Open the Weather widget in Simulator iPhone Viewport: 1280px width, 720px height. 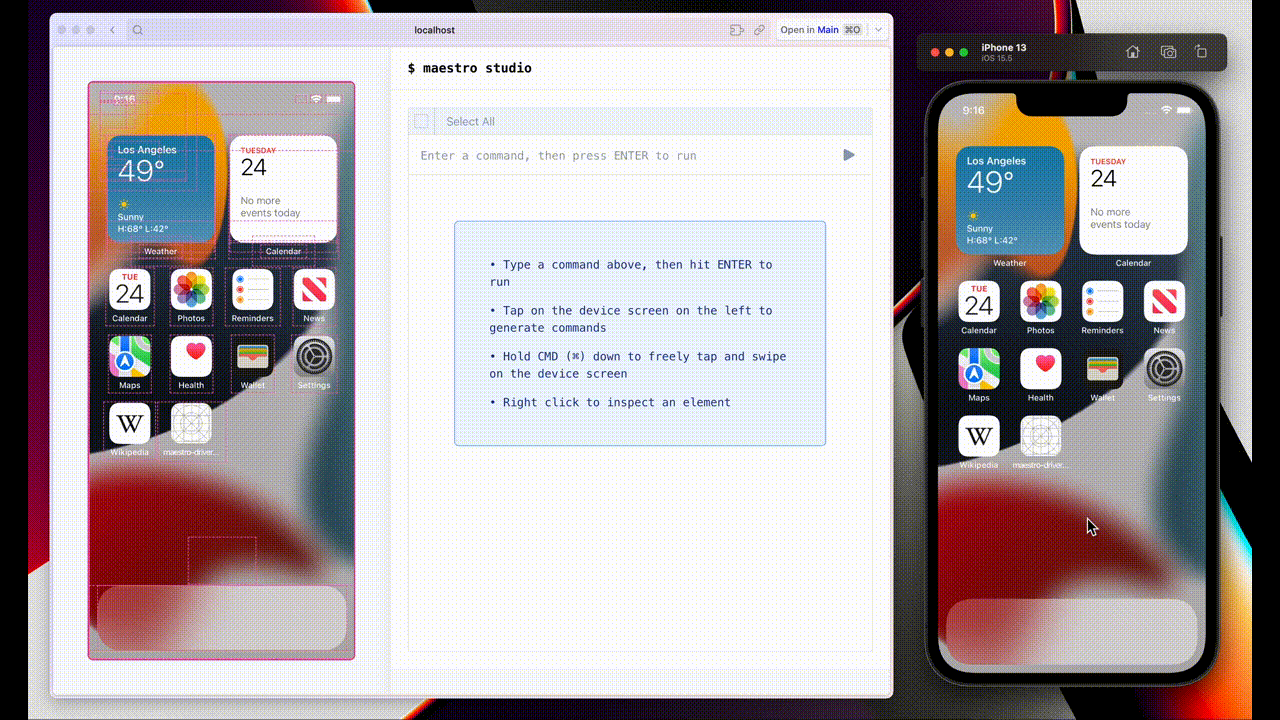pyautogui.click(x=1010, y=200)
